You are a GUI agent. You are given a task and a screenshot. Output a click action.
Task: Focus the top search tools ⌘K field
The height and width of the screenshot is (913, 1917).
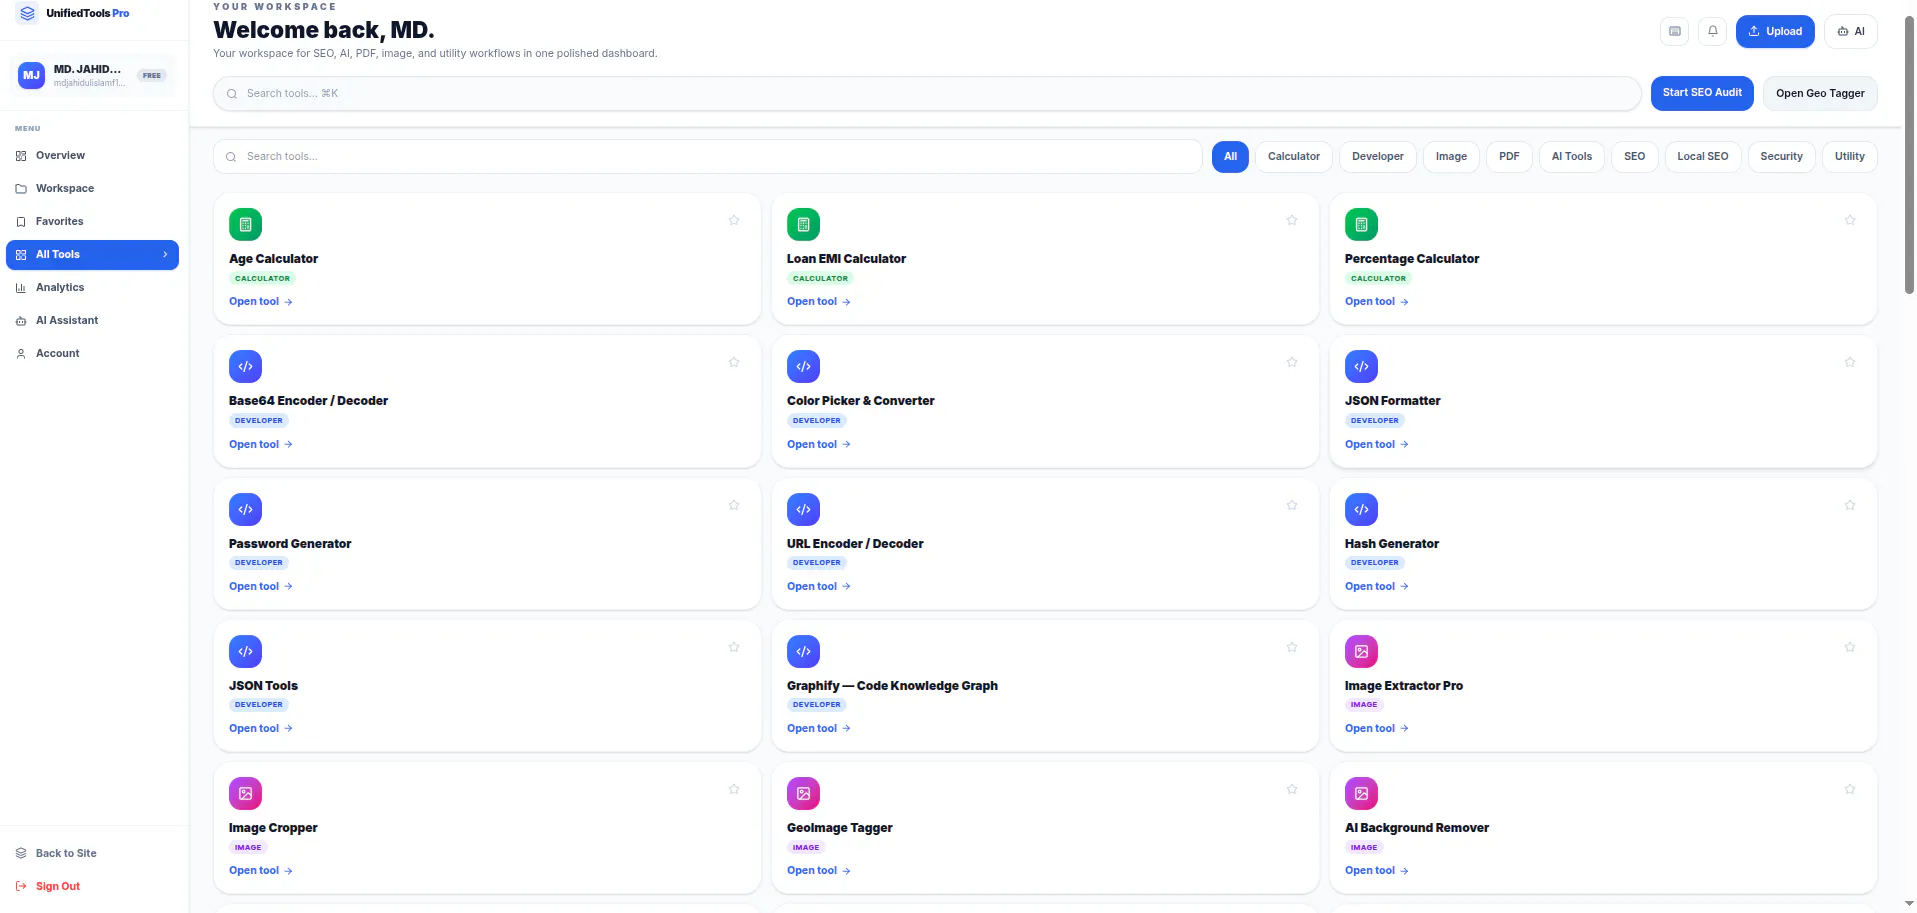(x=927, y=93)
